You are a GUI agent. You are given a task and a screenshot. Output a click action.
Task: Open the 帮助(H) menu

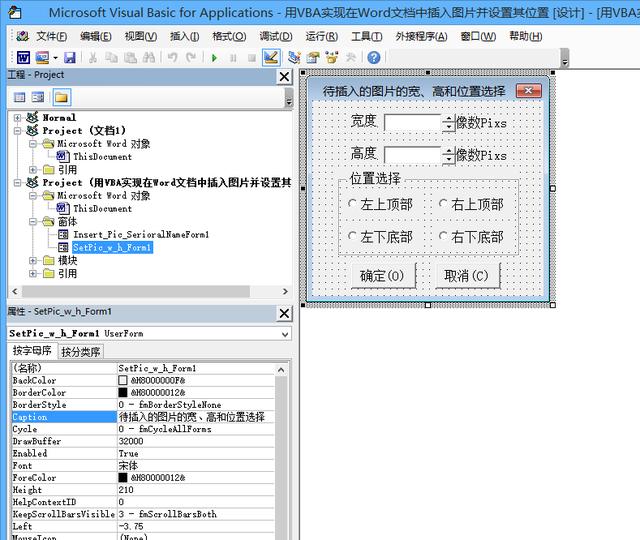pos(526,37)
